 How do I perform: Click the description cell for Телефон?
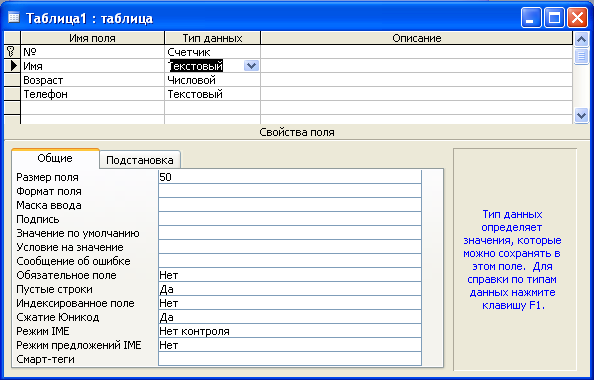click(x=417, y=94)
